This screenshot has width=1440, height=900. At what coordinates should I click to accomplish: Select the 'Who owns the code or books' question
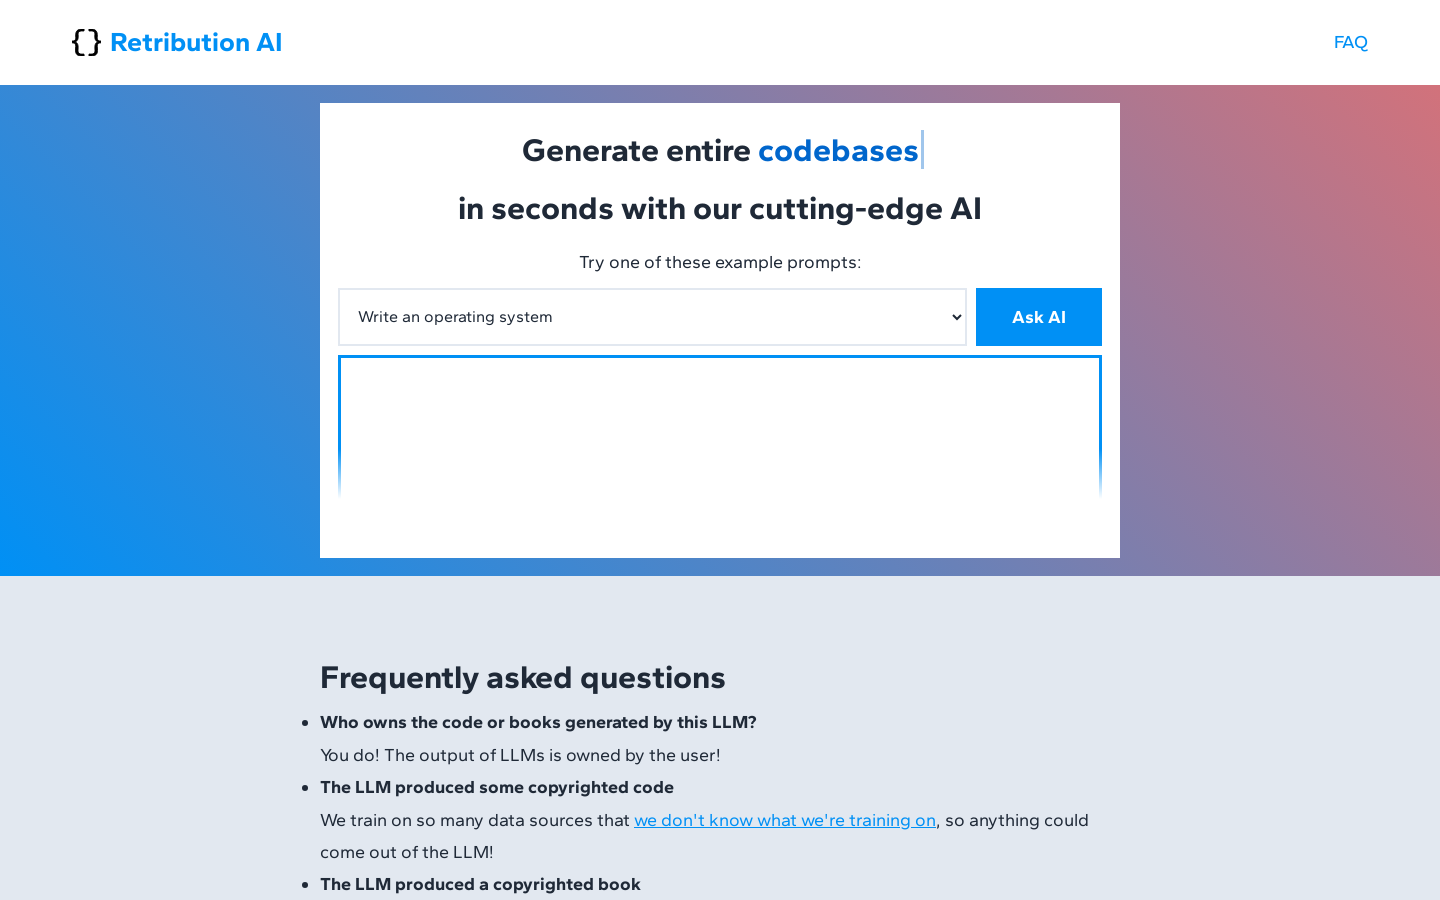538,722
